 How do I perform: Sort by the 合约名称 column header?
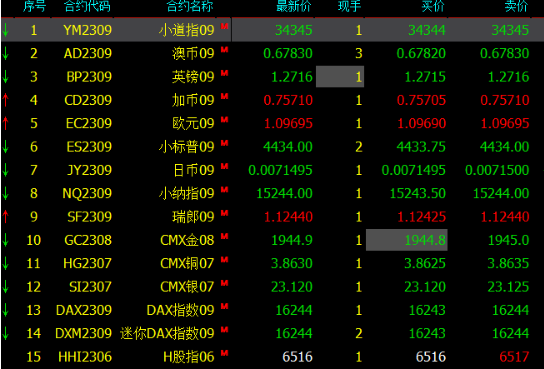point(190,6)
